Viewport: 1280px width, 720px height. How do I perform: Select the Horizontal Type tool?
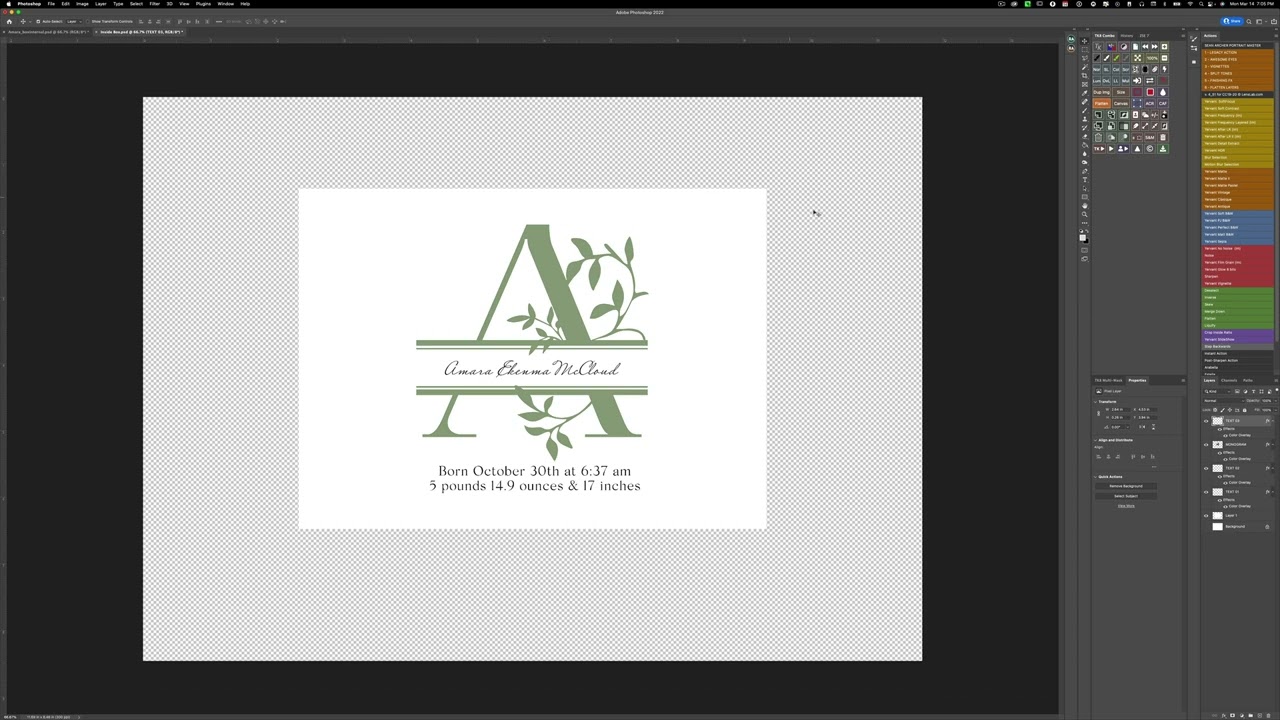click(x=1084, y=180)
